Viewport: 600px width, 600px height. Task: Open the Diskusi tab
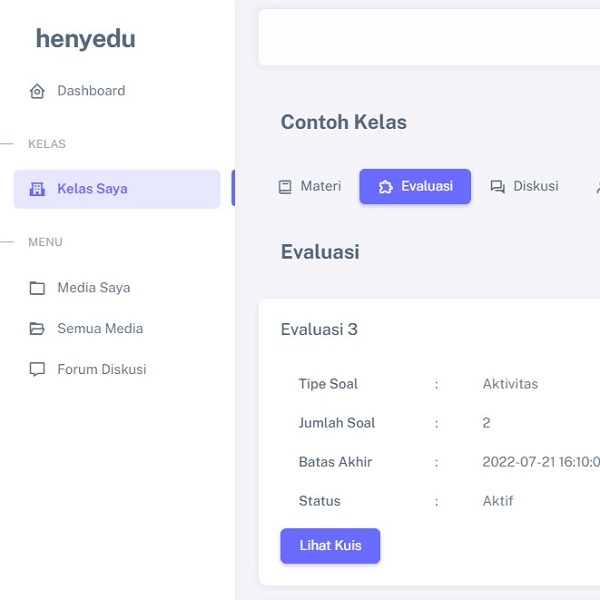[536, 186]
